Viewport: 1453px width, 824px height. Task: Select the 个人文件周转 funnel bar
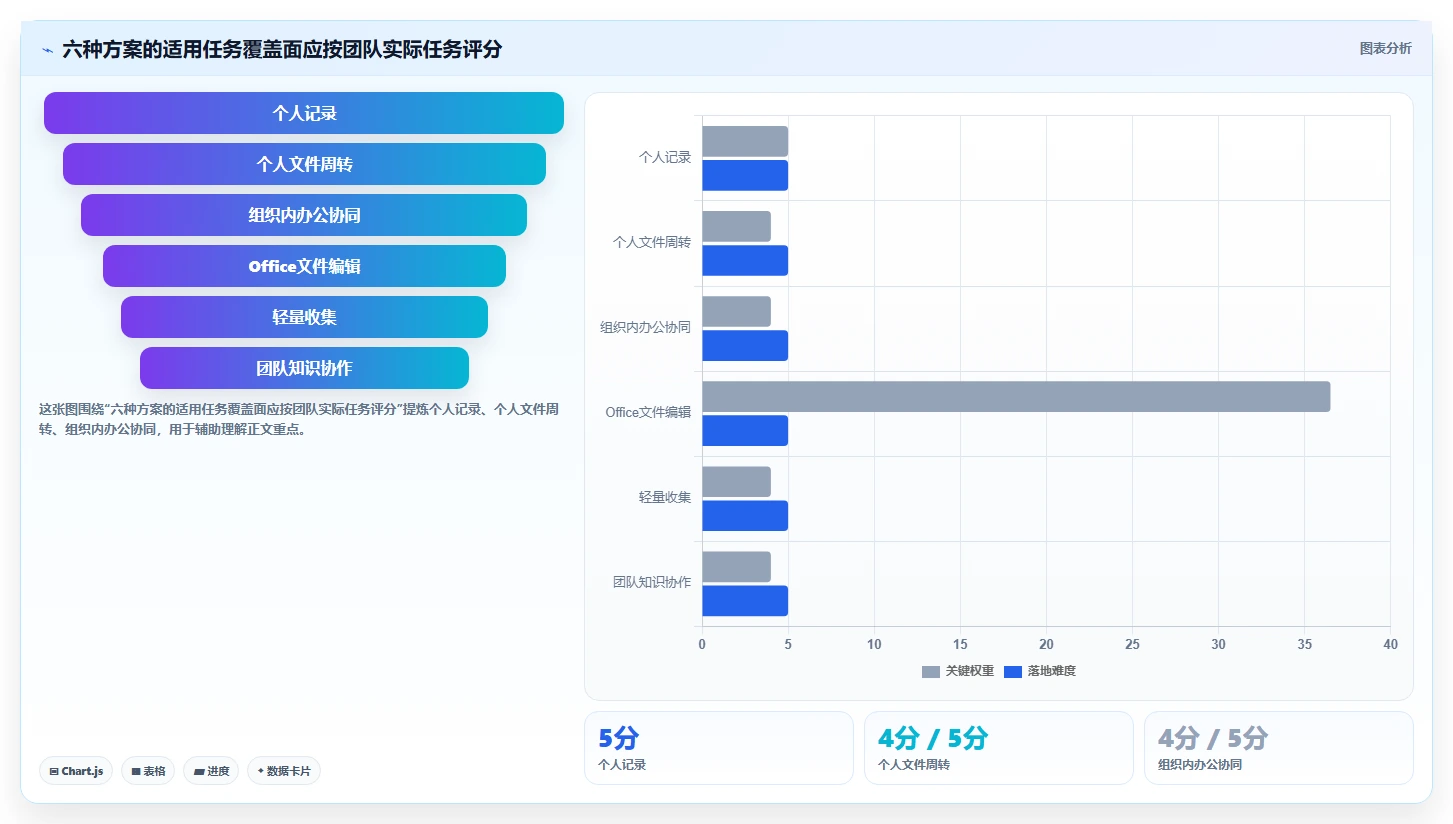pos(304,164)
